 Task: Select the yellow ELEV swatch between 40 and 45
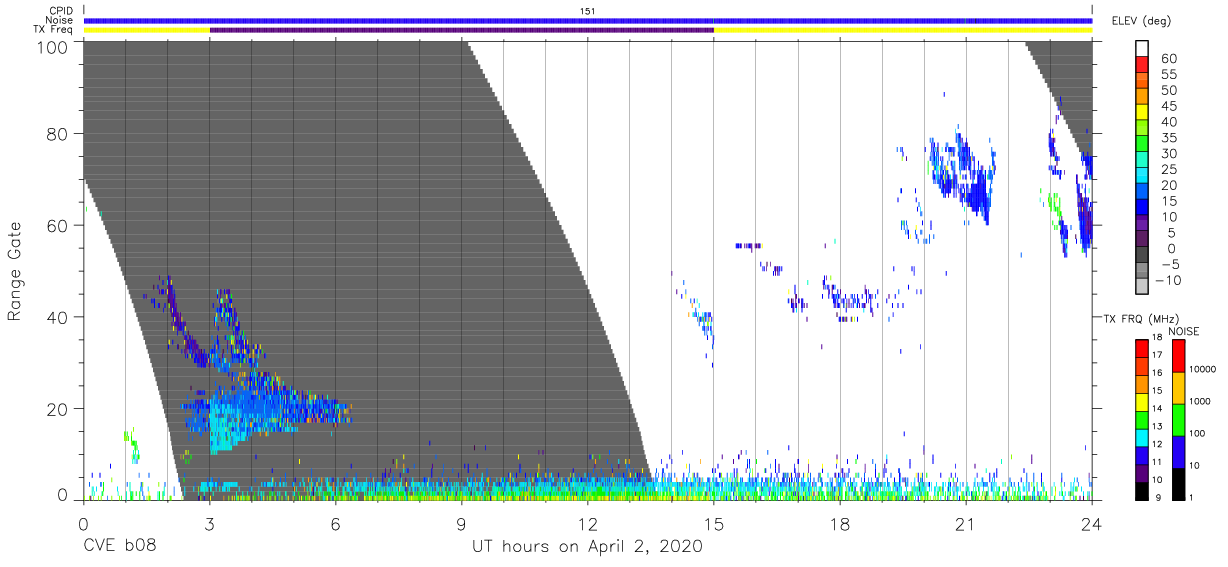pyautogui.click(x=1141, y=113)
